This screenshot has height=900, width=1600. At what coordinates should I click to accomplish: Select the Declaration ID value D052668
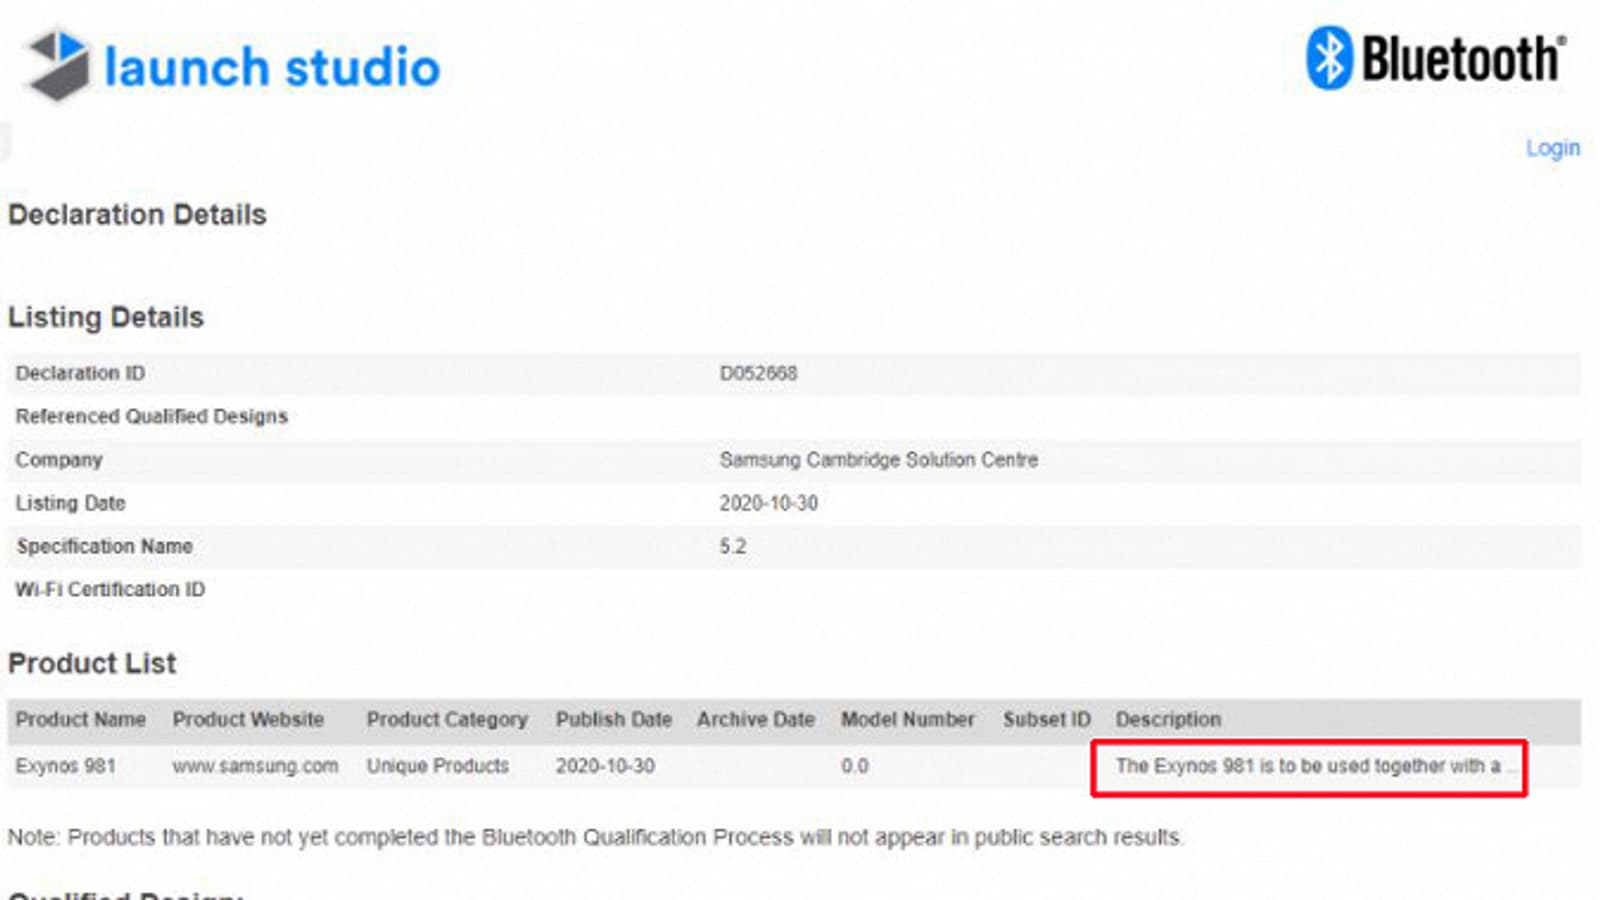[x=758, y=373]
